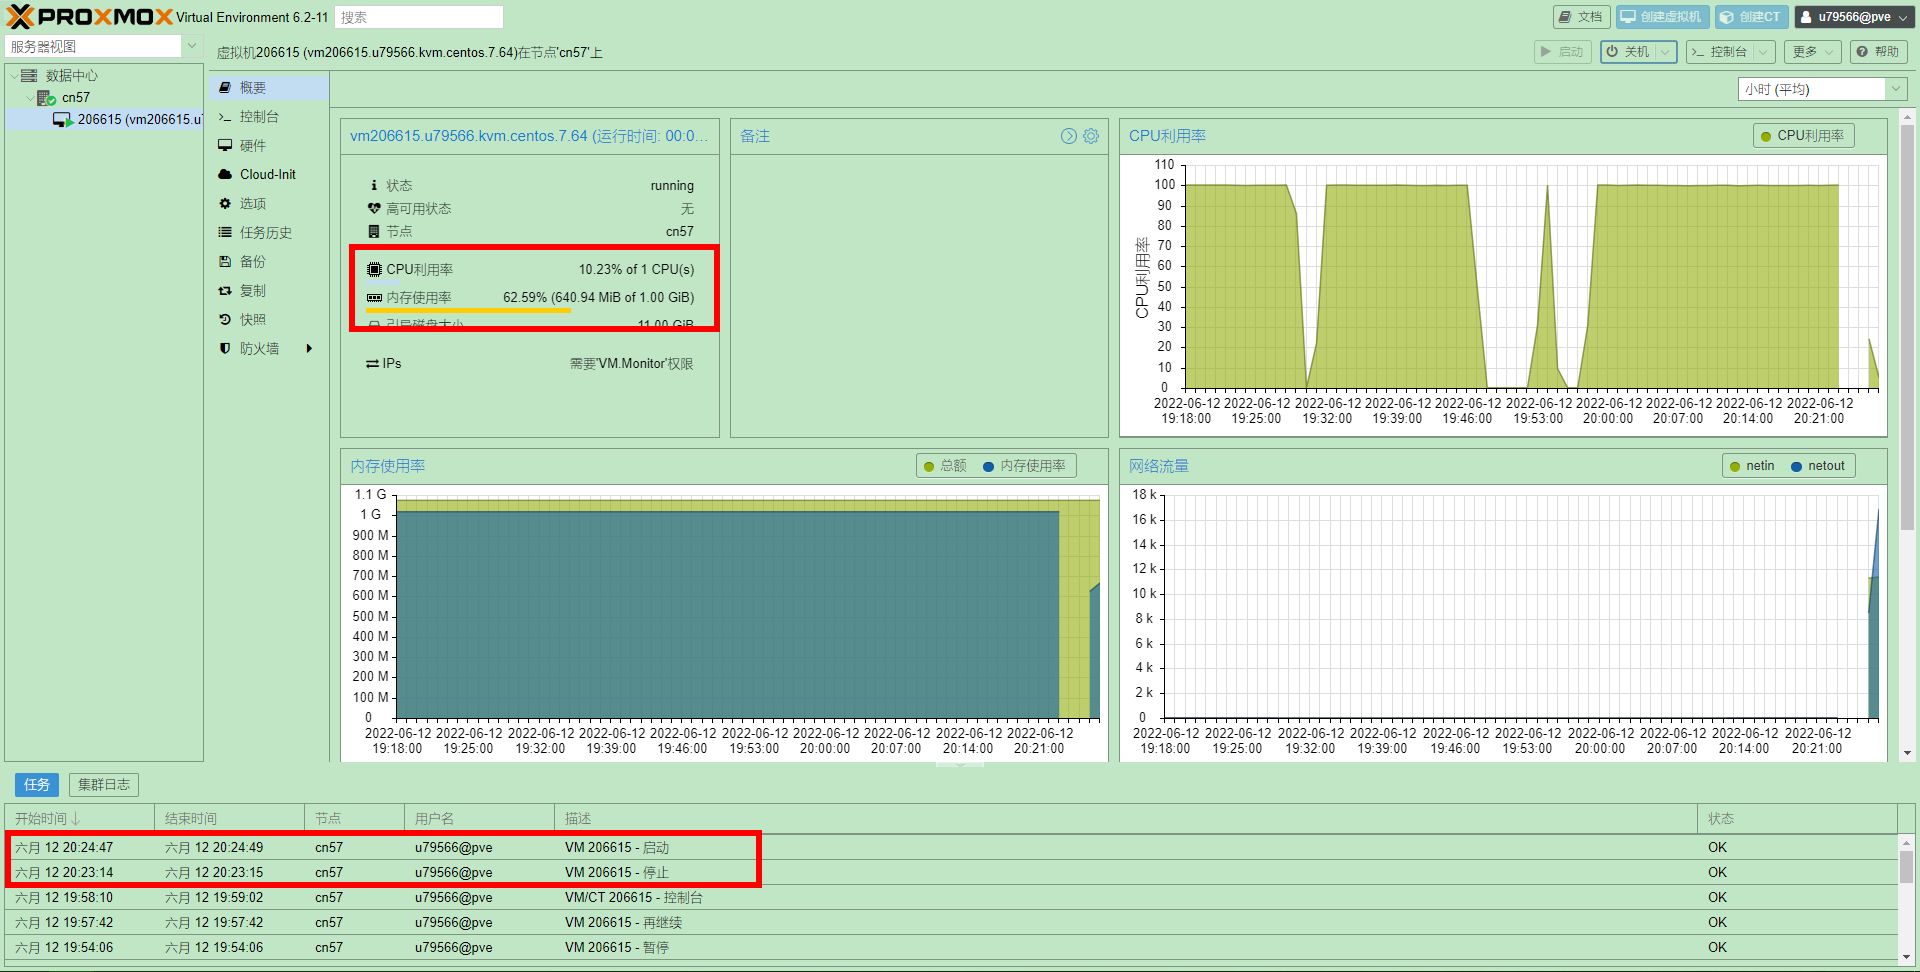The width and height of the screenshot is (1920, 972).
Task: Click the 启动 start button
Action: (x=1563, y=52)
